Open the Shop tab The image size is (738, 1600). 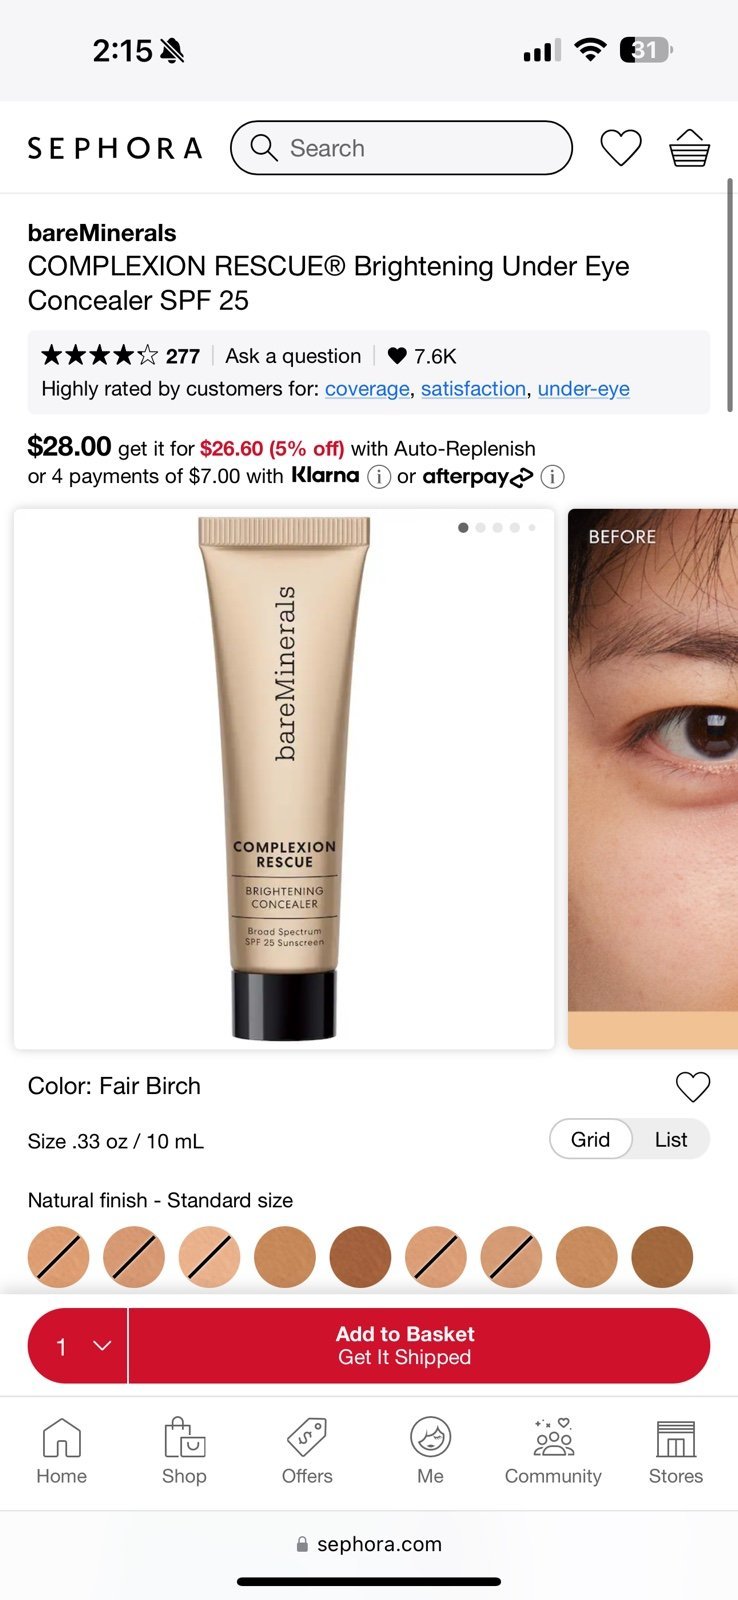pos(184,1452)
